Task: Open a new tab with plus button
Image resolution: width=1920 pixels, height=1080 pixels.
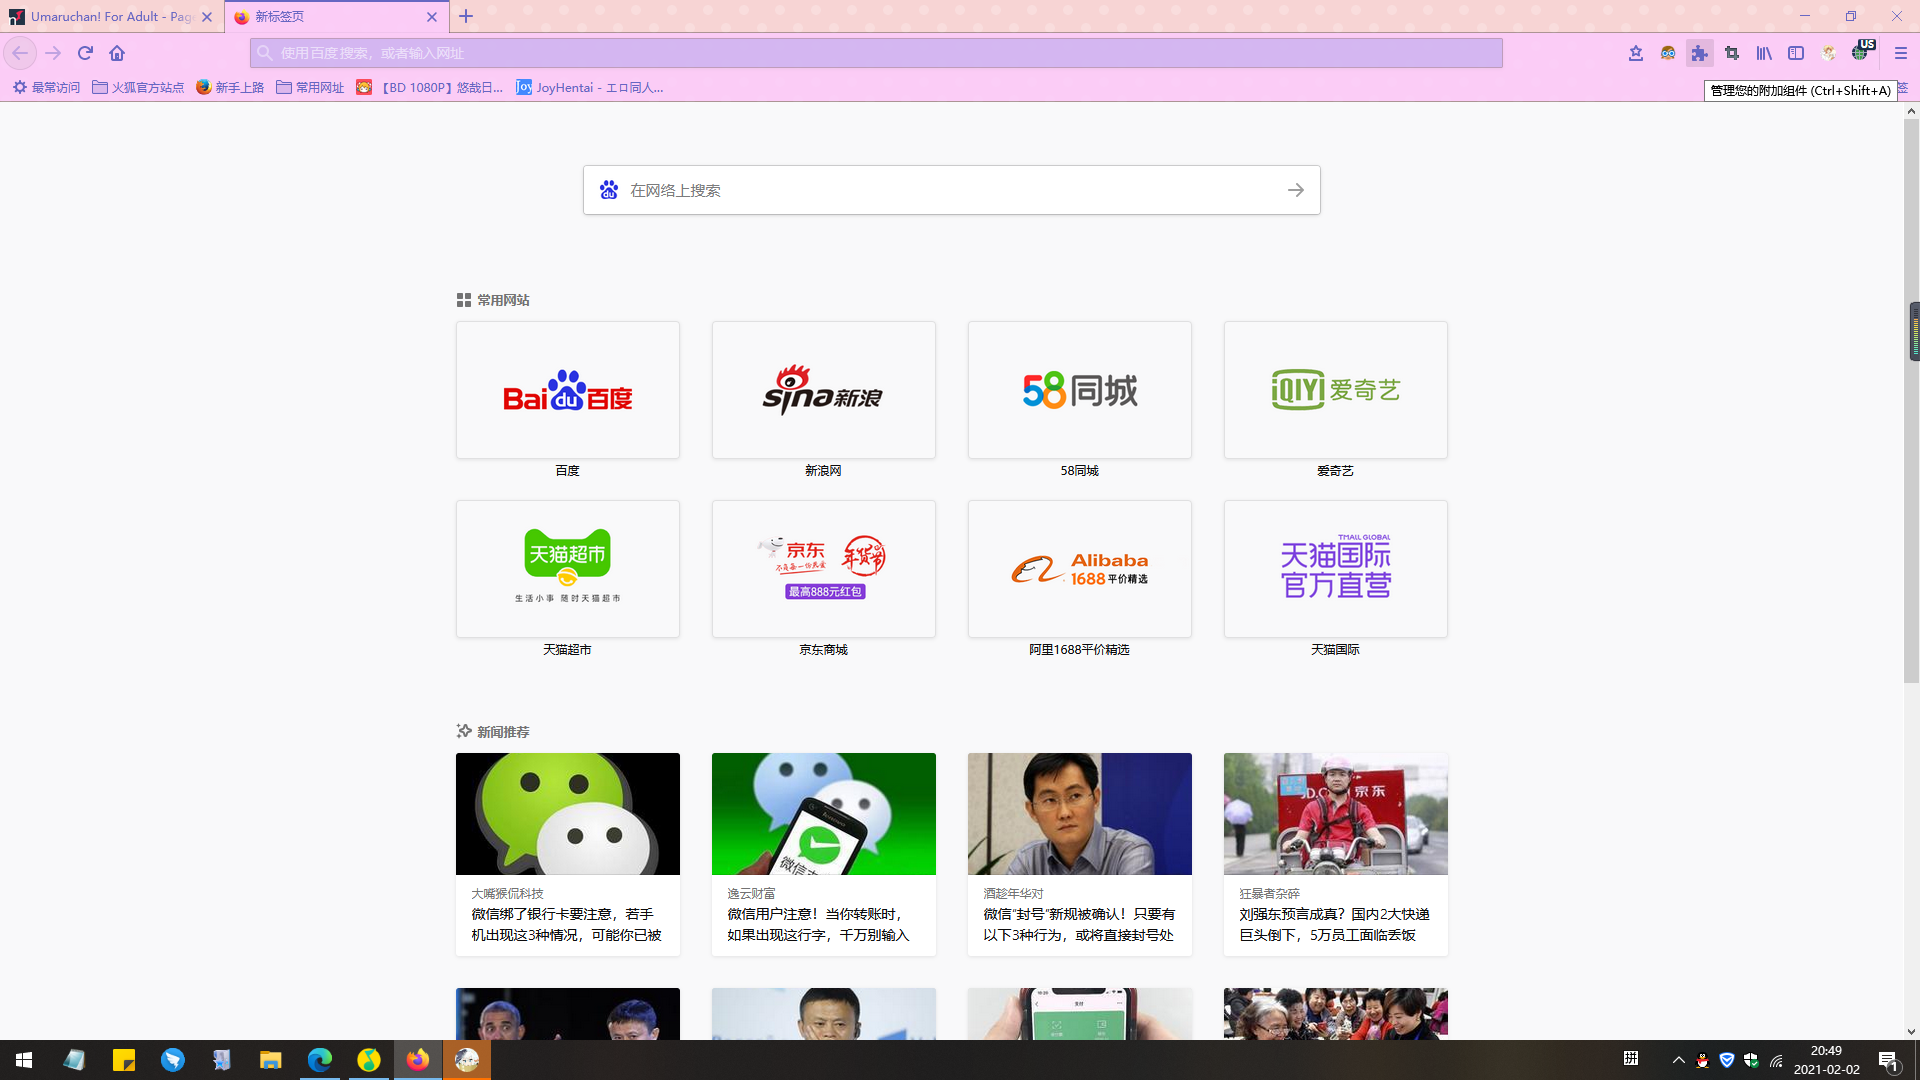Action: point(466,16)
